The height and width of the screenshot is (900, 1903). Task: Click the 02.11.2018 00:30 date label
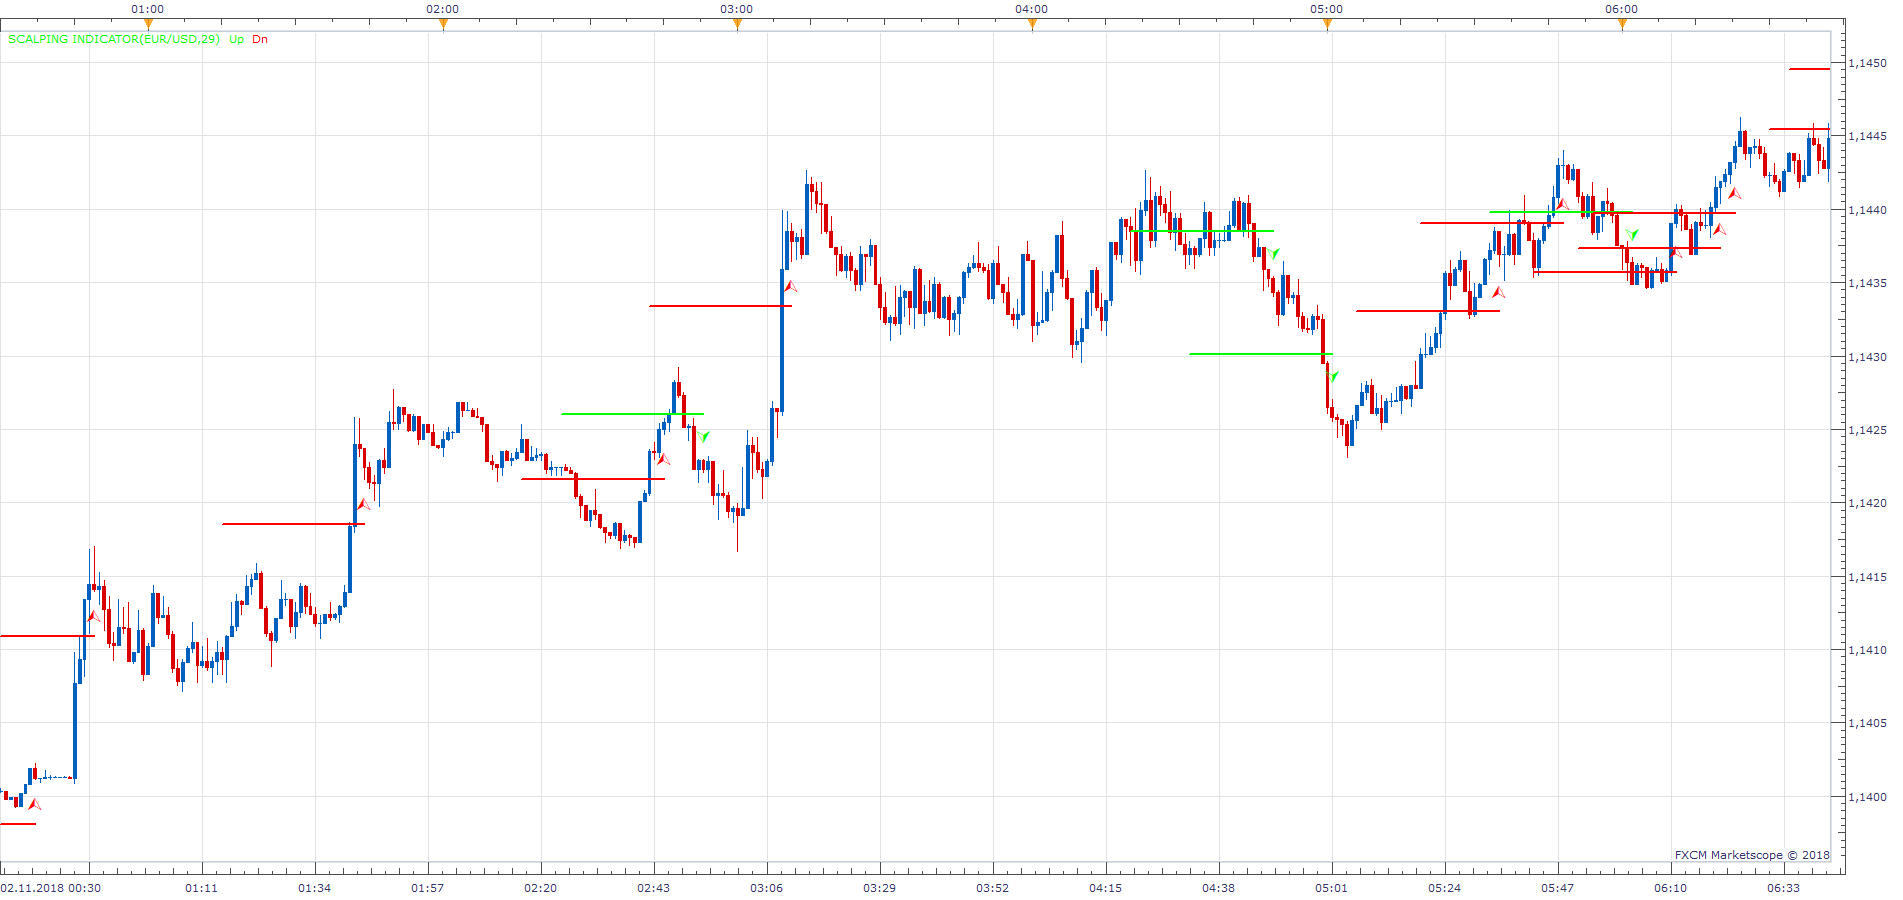[x=51, y=888]
